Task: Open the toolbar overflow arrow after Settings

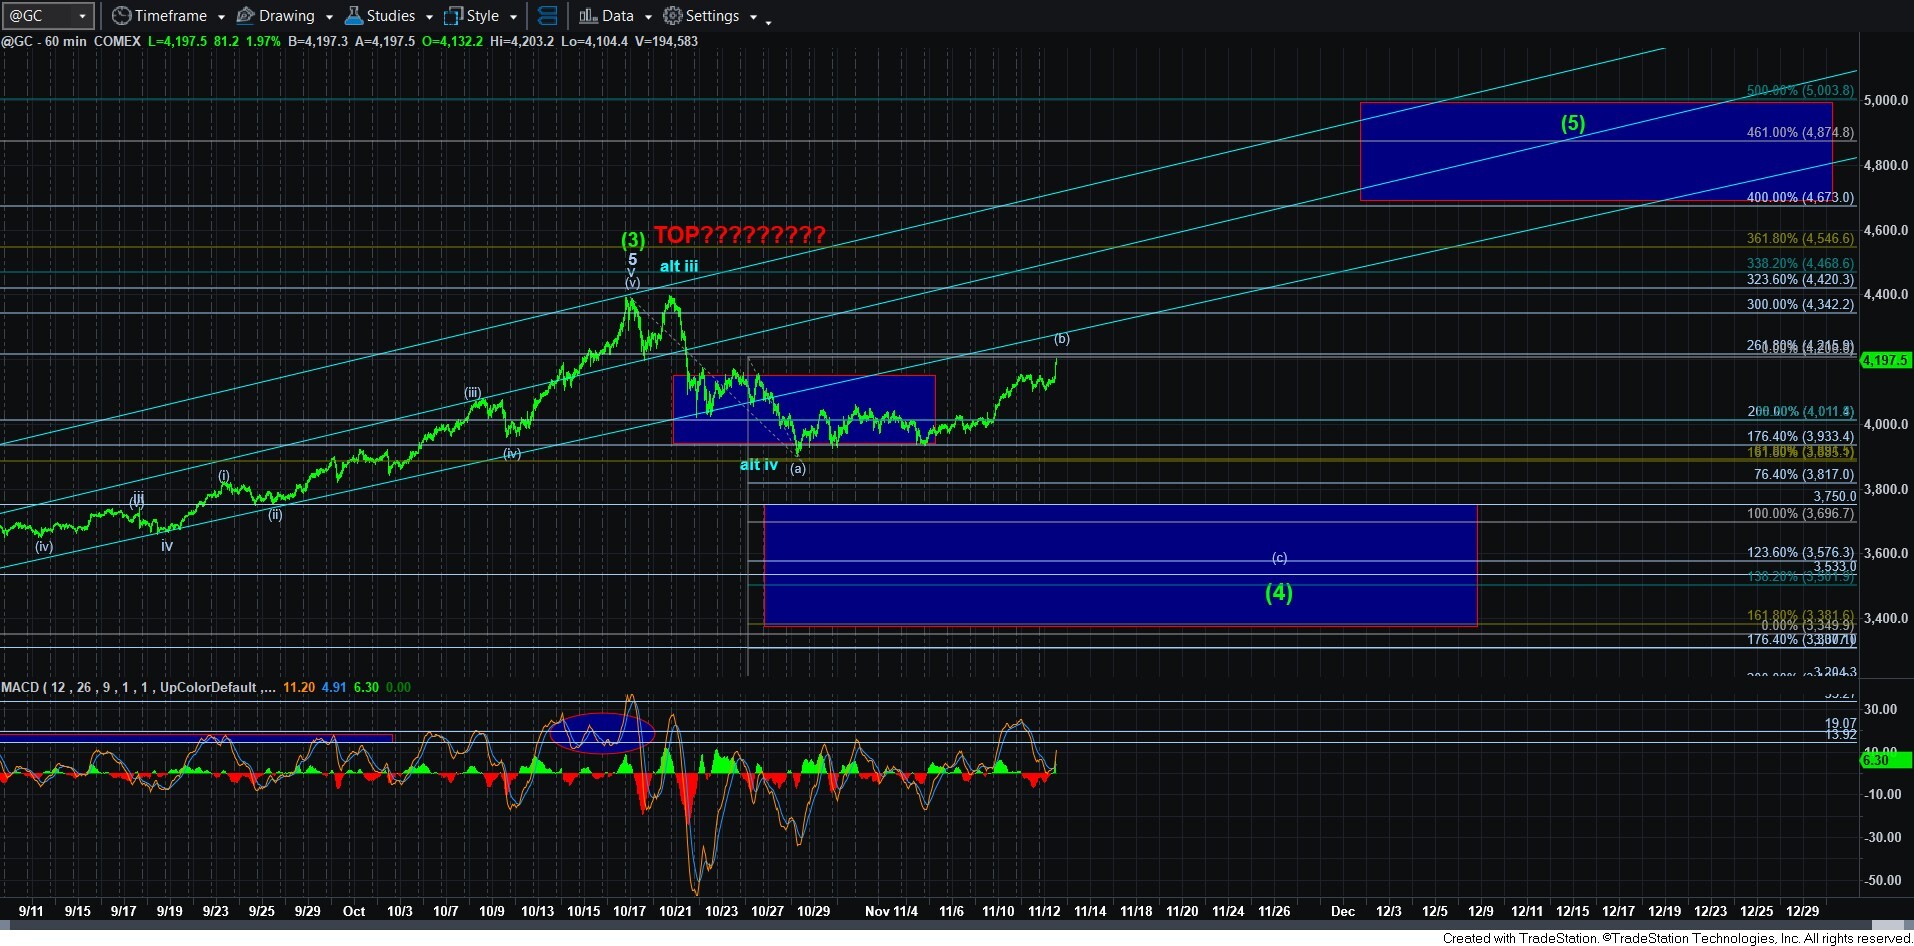Action: click(768, 22)
